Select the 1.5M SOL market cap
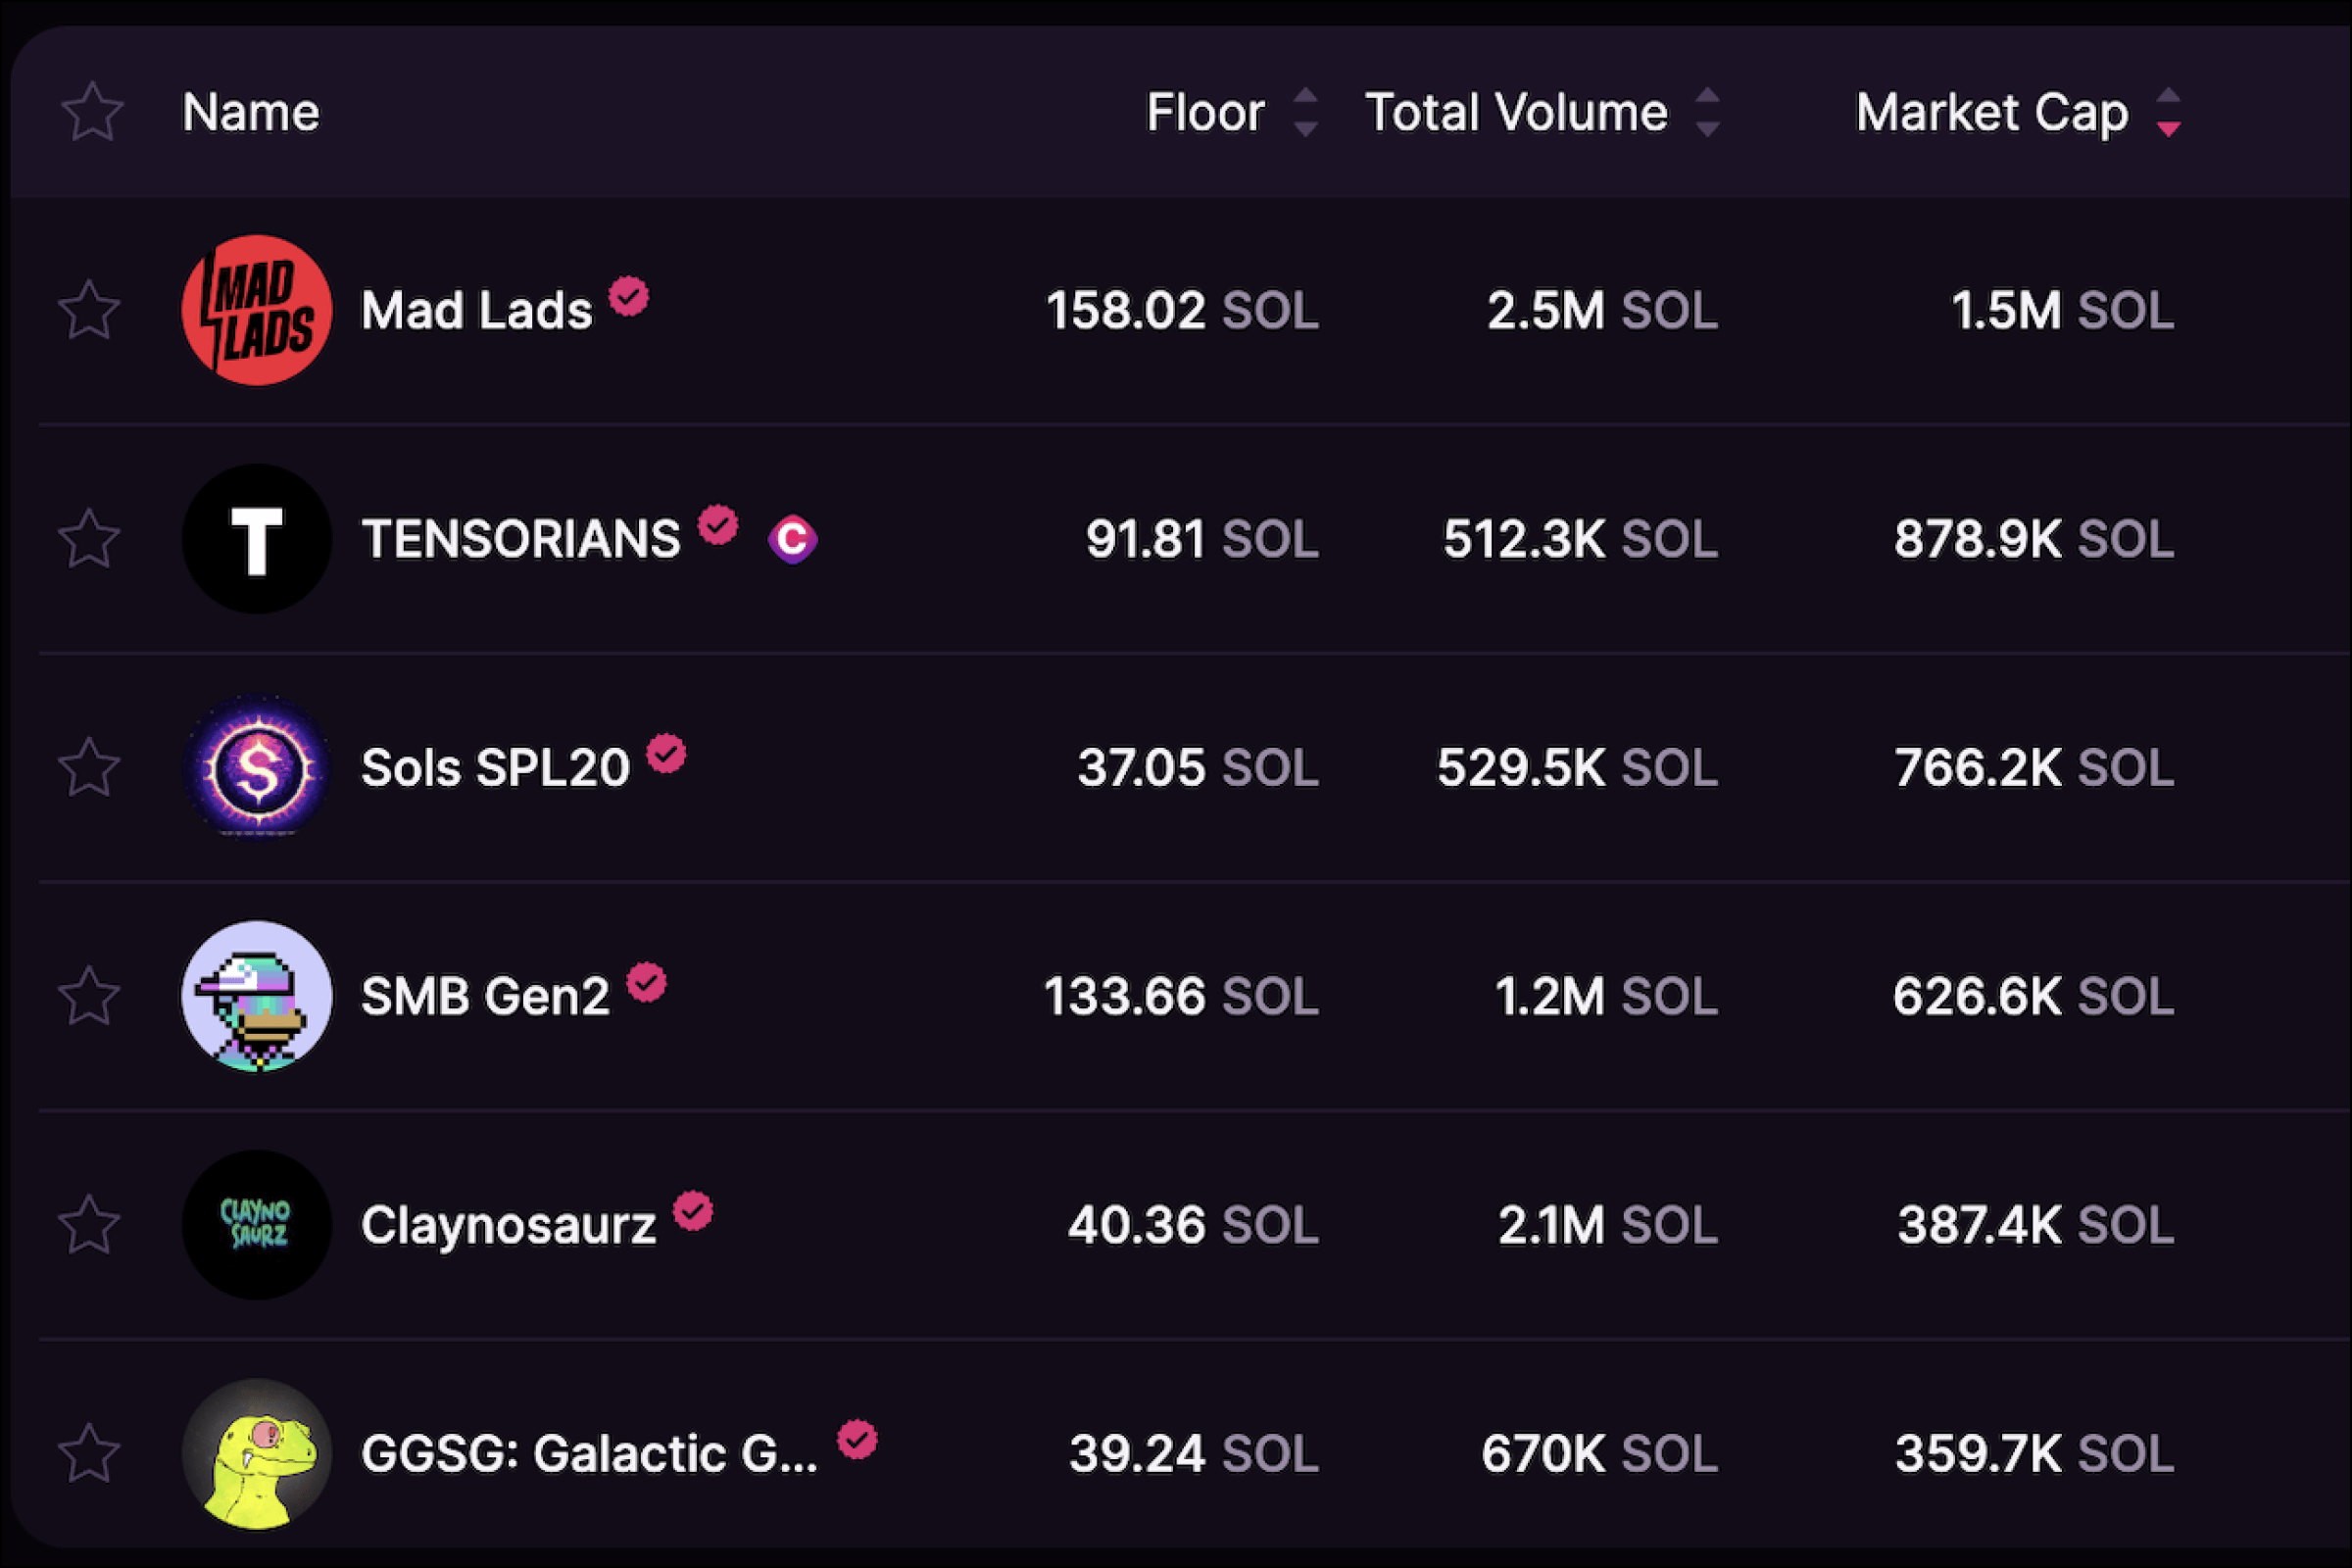This screenshot has height=1568, width=2352. pyautogui.click(x=2063, y=310)
